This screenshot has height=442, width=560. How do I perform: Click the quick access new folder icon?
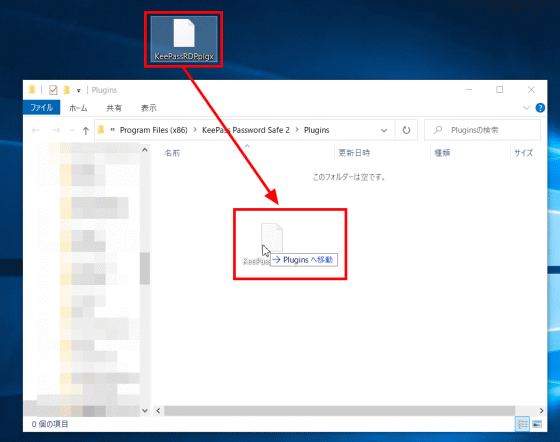click(66, 90)
